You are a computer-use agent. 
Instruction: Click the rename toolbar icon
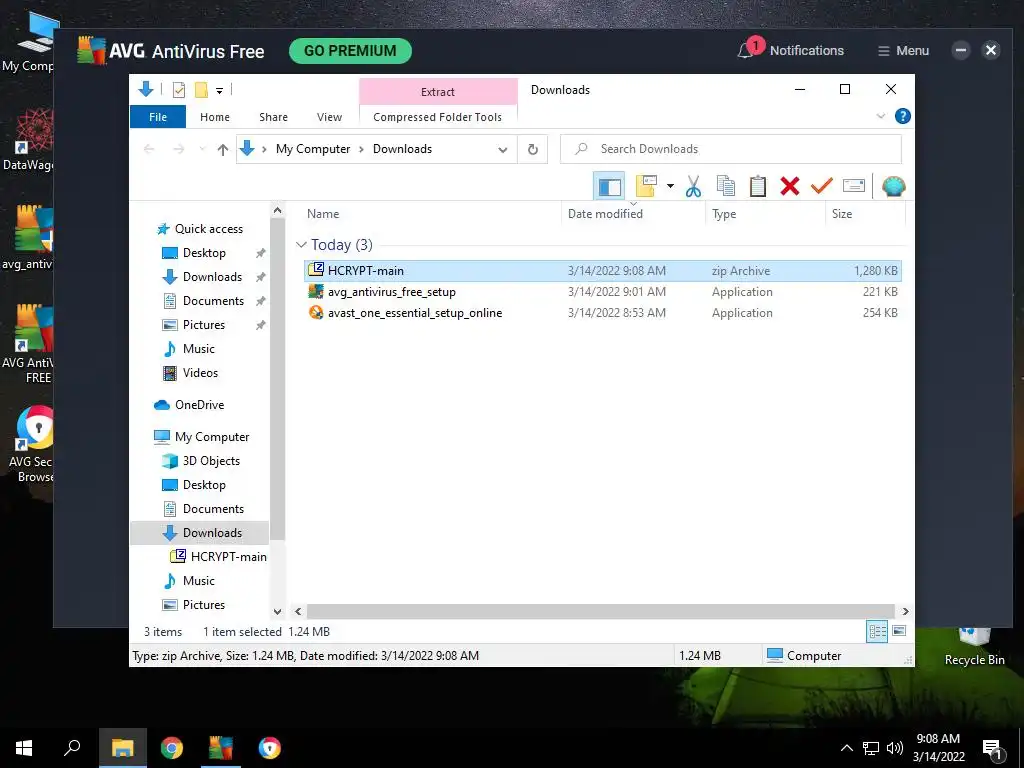click(x=854, y=187)
